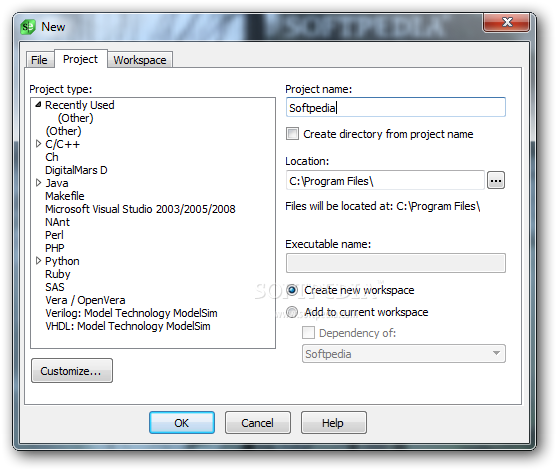Expand the Java project type node
Screen dimensions: 557x471
point(38,183)
